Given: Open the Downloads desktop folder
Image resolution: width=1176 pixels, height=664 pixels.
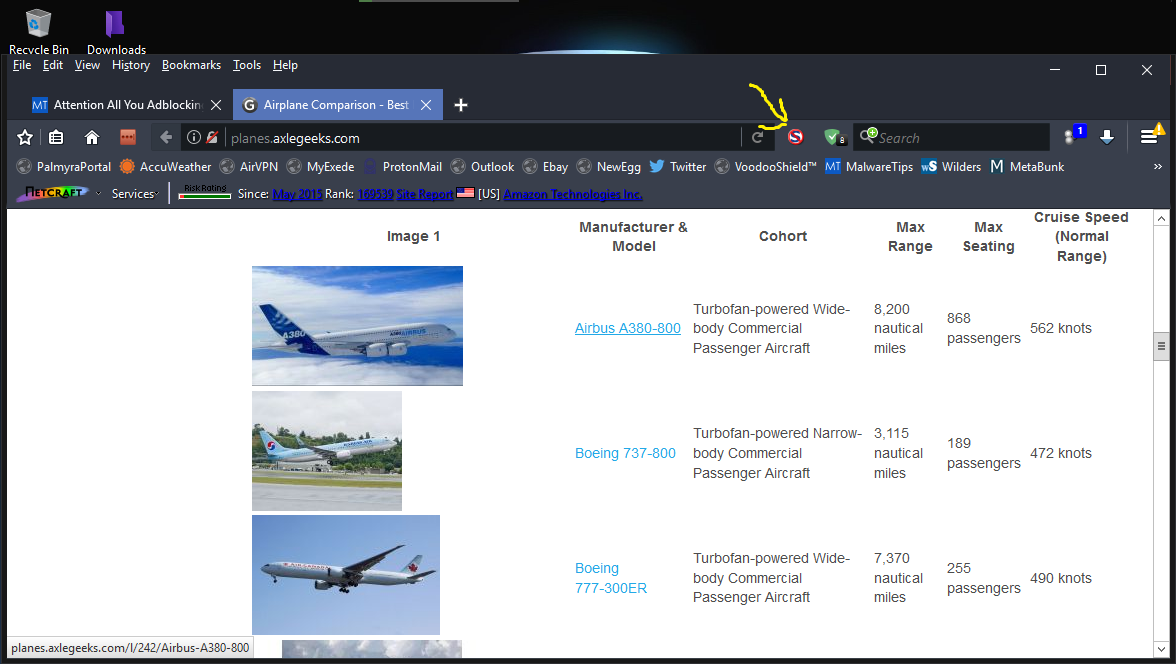Looking at the screenshot, I should pos(116,32).
